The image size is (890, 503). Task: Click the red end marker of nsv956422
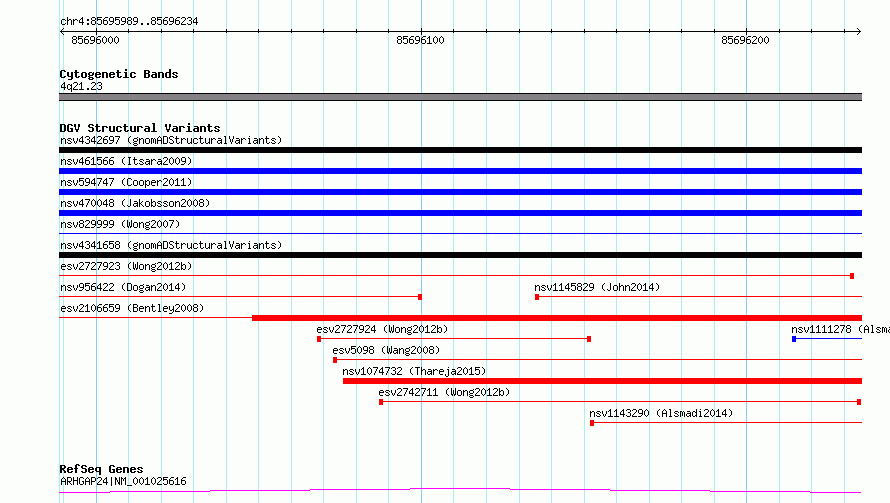pos(420,297)
